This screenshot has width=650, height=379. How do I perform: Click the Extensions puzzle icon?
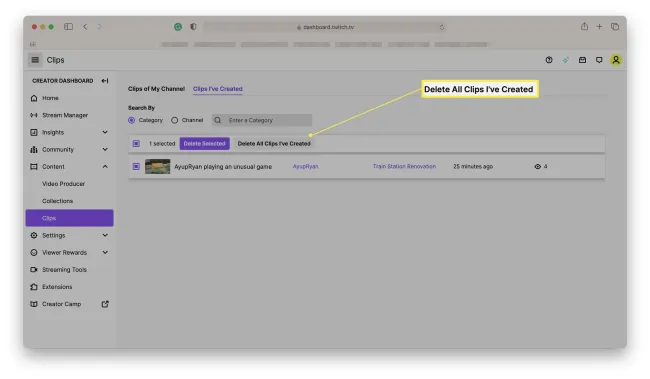click(34, 287)
